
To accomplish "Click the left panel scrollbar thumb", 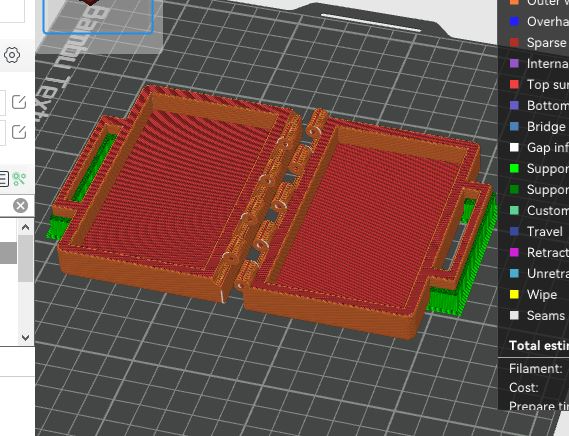I will tap(25, 258).
